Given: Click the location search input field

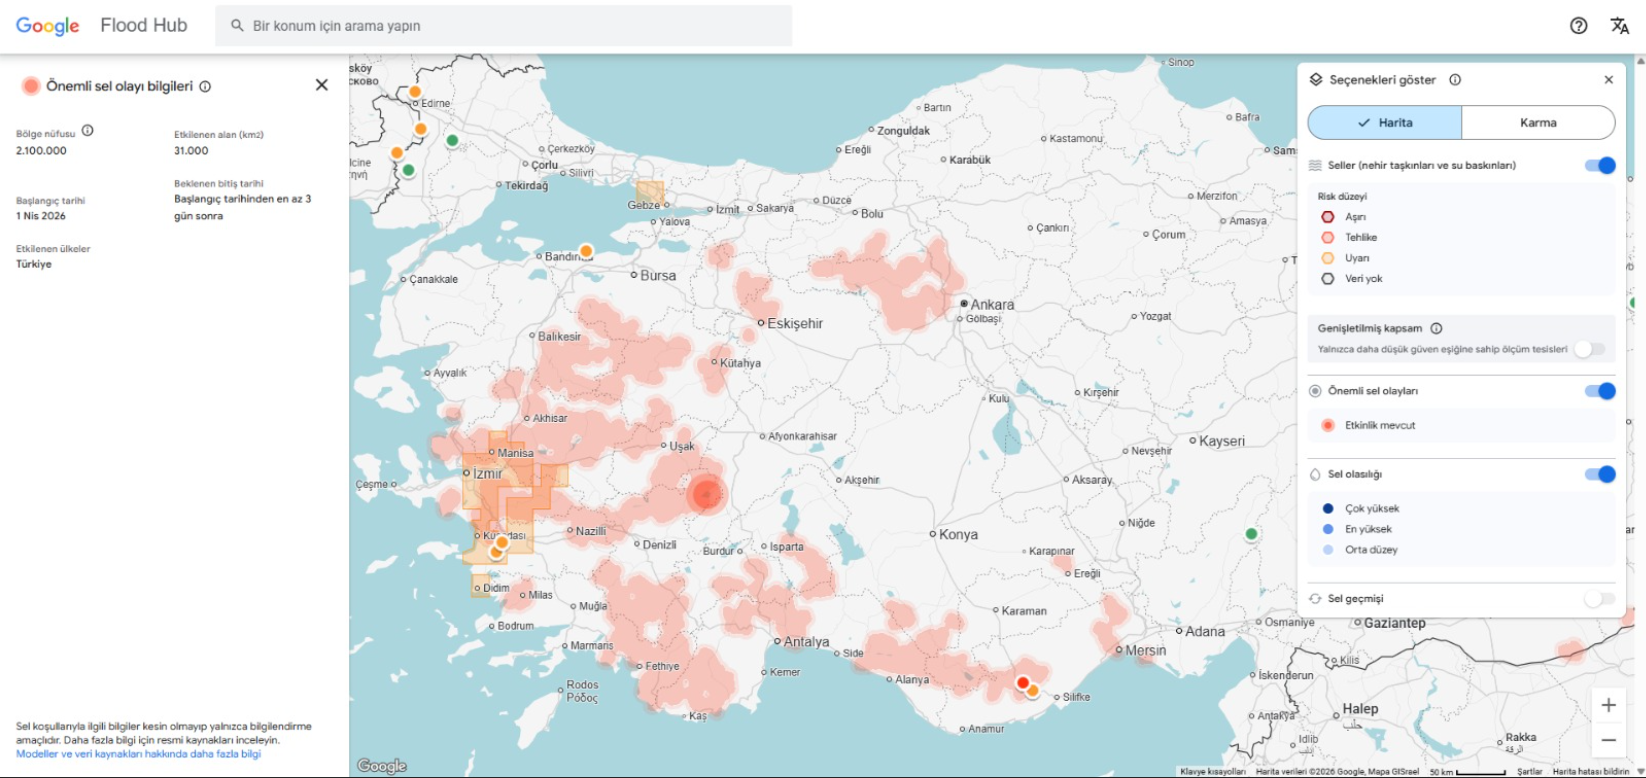Looking at the screenshot, I should [x=510, y=26].
